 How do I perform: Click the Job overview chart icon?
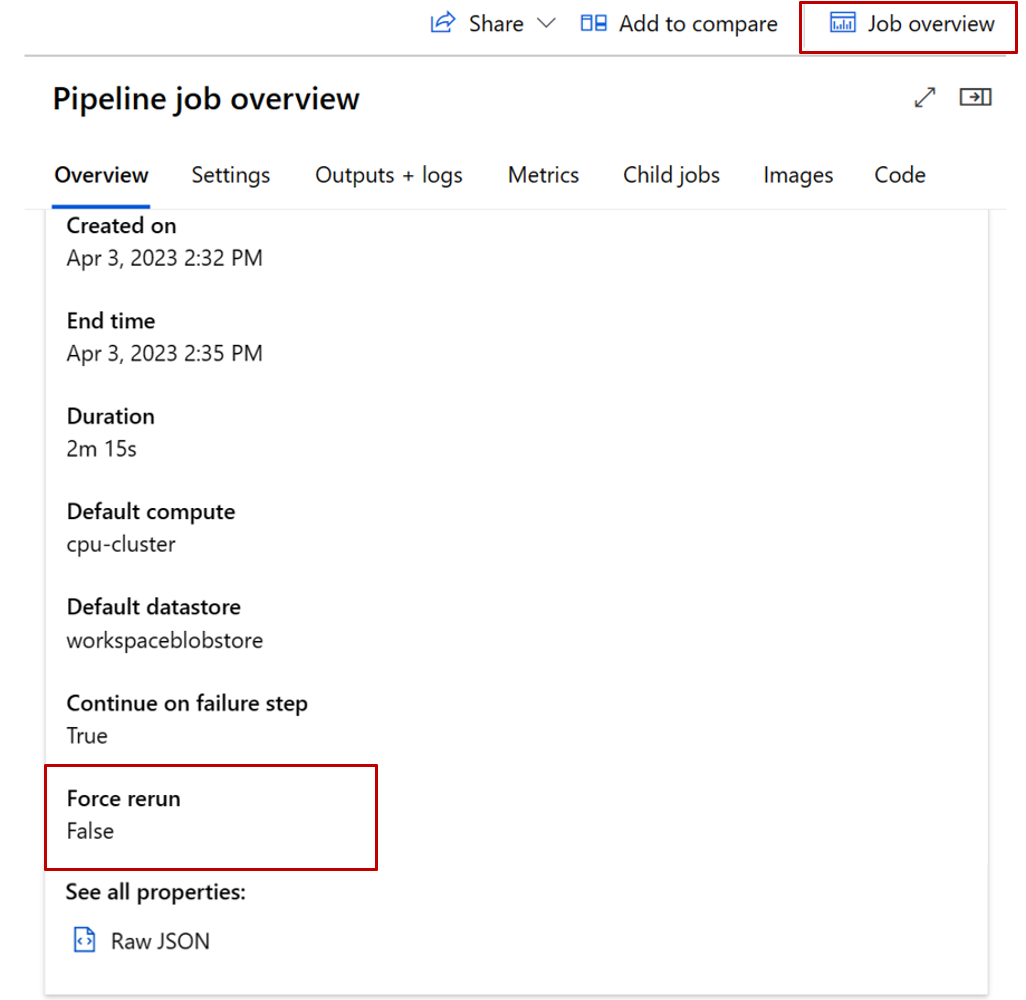pyautogui.click(x=843, y=23)
